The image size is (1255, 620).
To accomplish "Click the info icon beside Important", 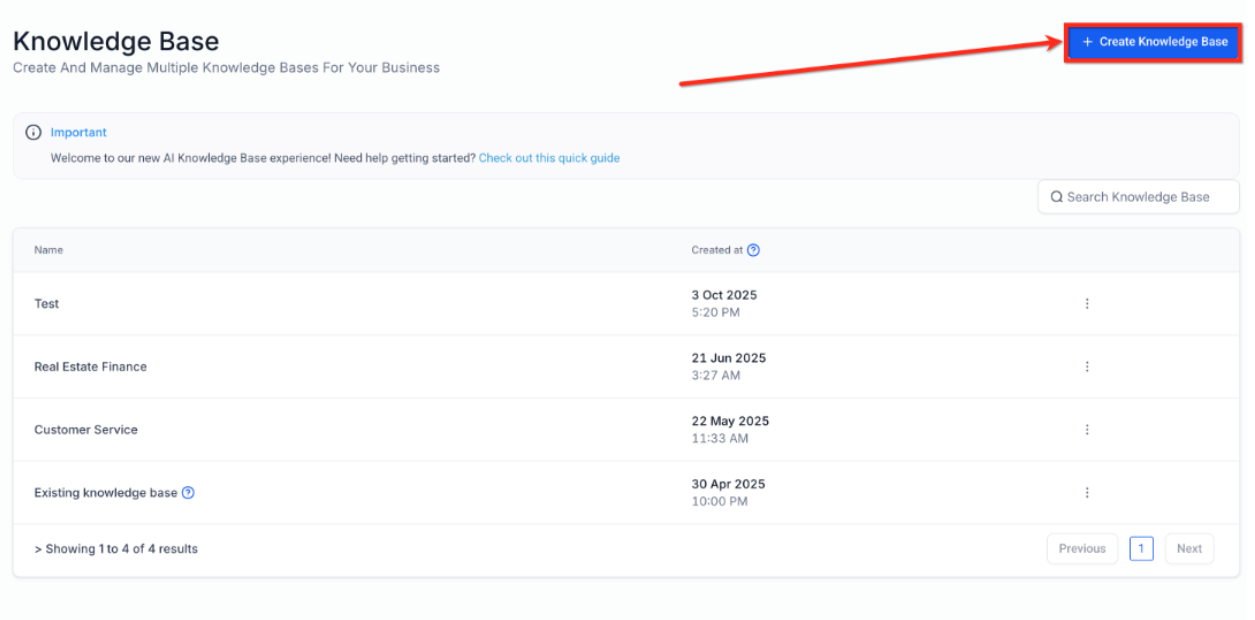I will 34,133.
